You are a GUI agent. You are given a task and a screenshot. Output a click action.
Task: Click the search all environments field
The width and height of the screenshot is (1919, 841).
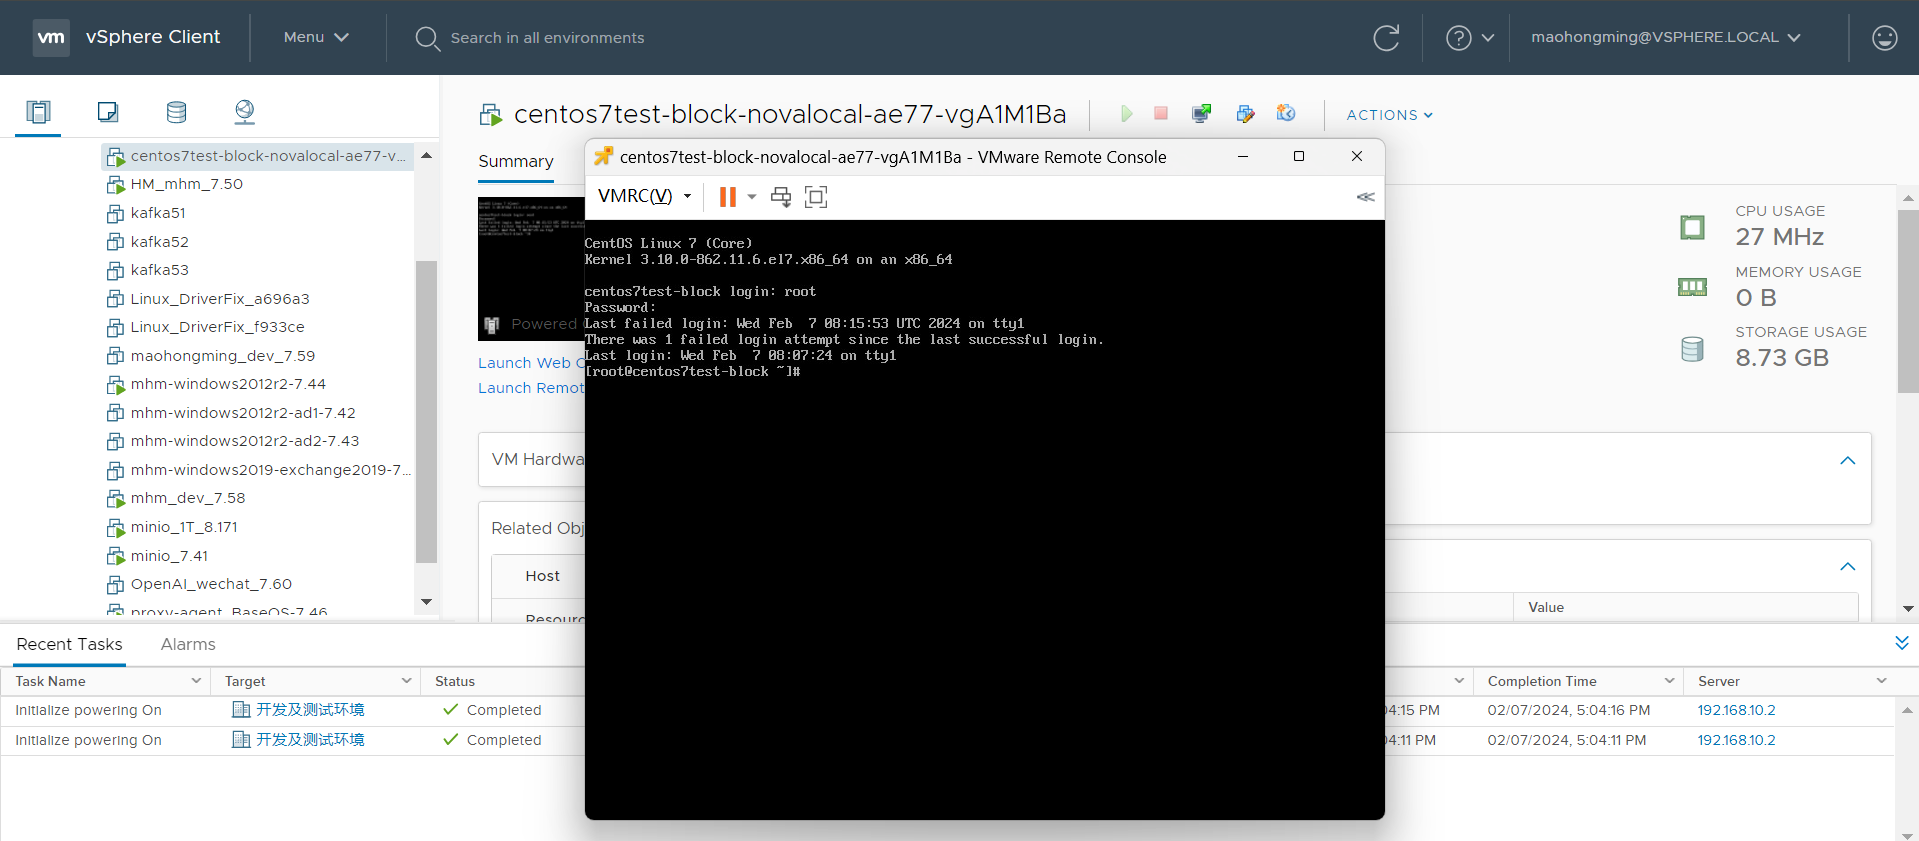[547, 38]
